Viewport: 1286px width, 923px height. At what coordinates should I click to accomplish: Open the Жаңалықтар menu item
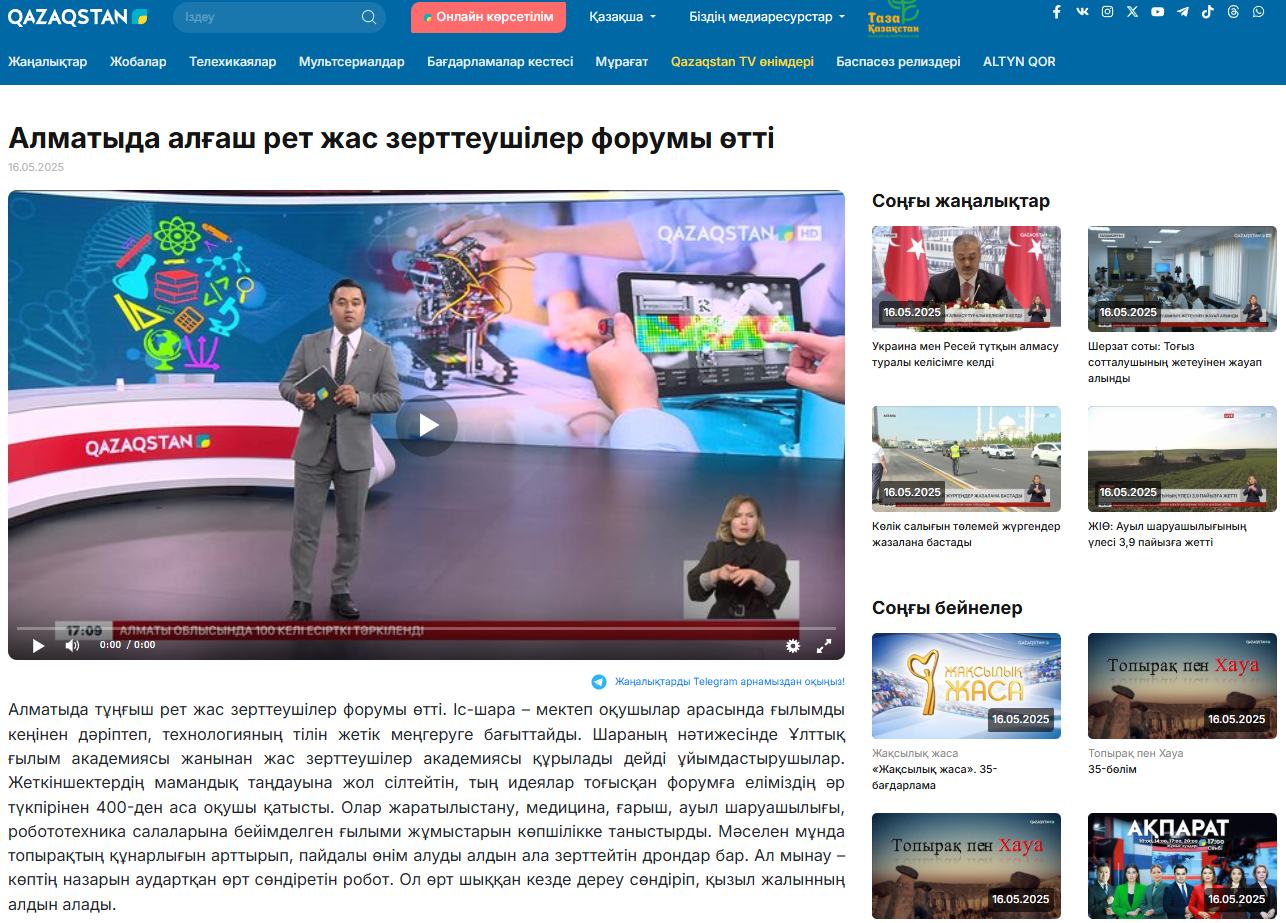pyautogui.click(x=48, y=62)
